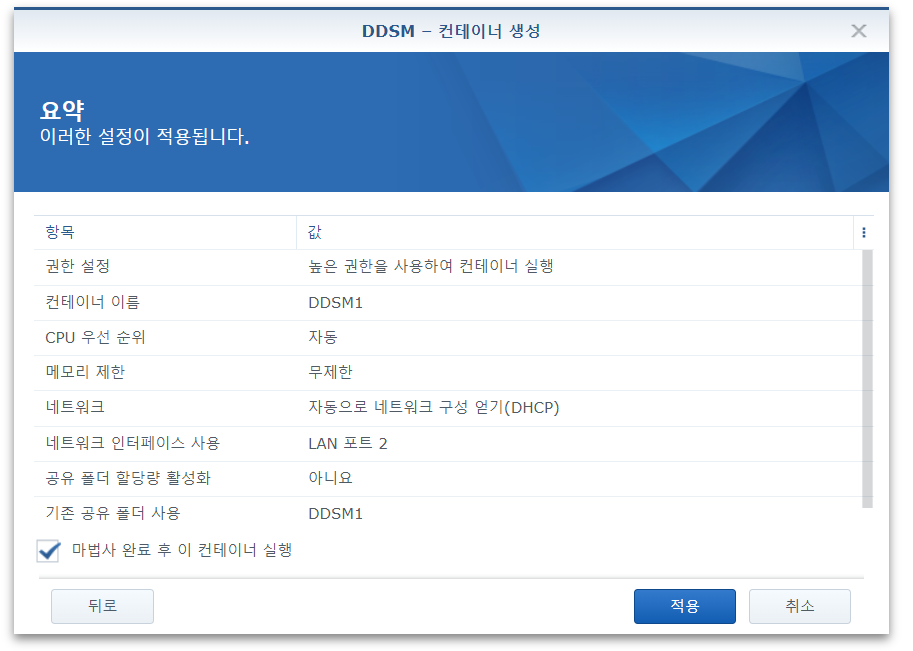The width and height of the screenshot is (913, 651).
Task: Select the DDSM1 value in 기존 공유 폴더 사용 row
Action: pos(335,514)
